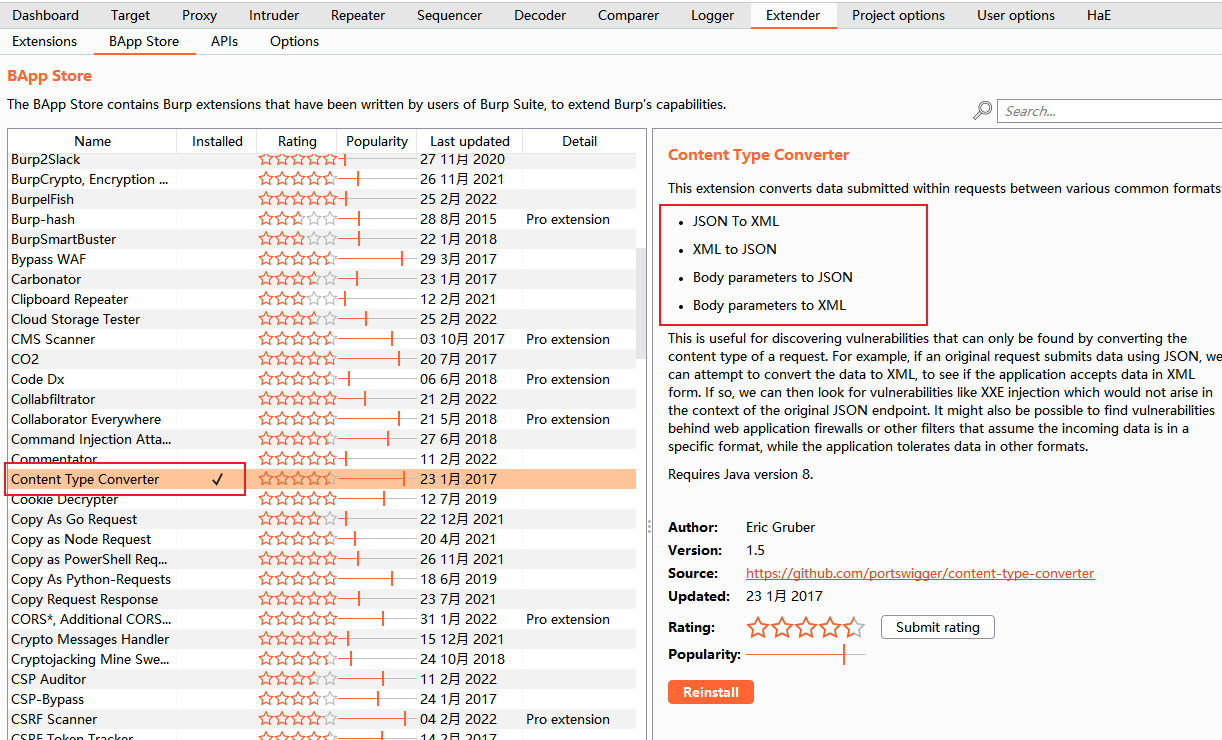Select the BurpelFish extension
This screenshot has width=1222, height=740.
point(322,199)
